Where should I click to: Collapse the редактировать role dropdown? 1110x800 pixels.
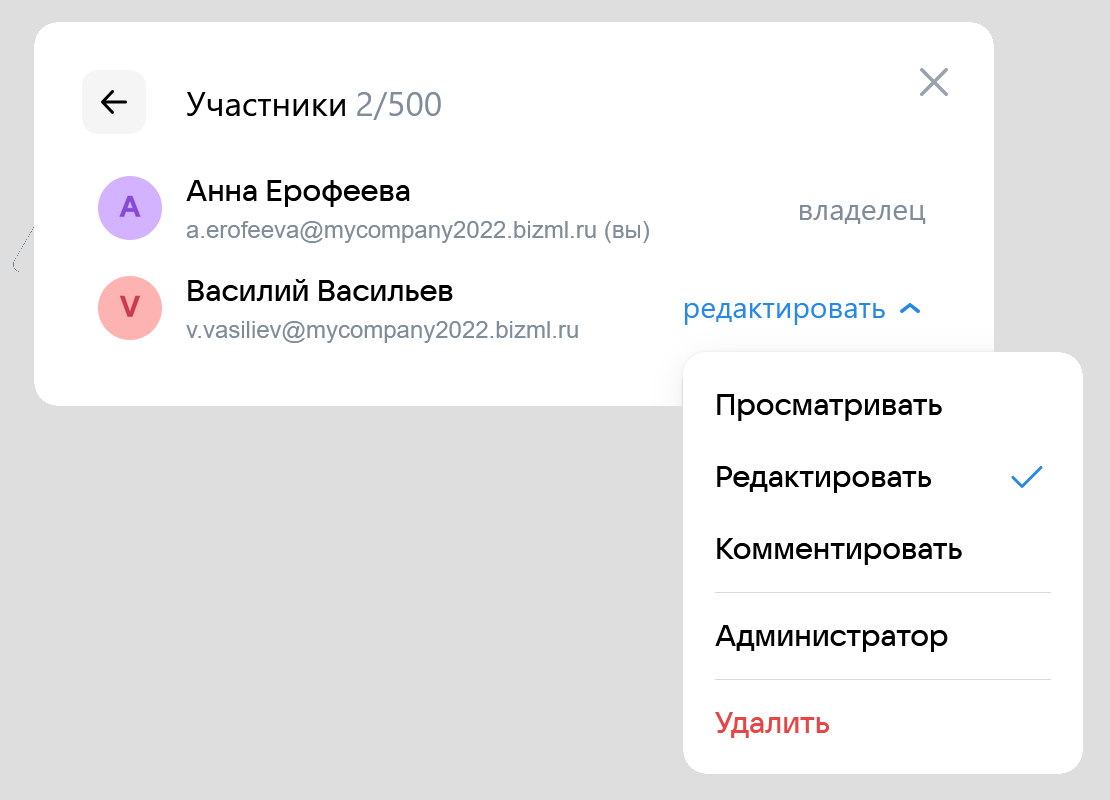[784, 310]
